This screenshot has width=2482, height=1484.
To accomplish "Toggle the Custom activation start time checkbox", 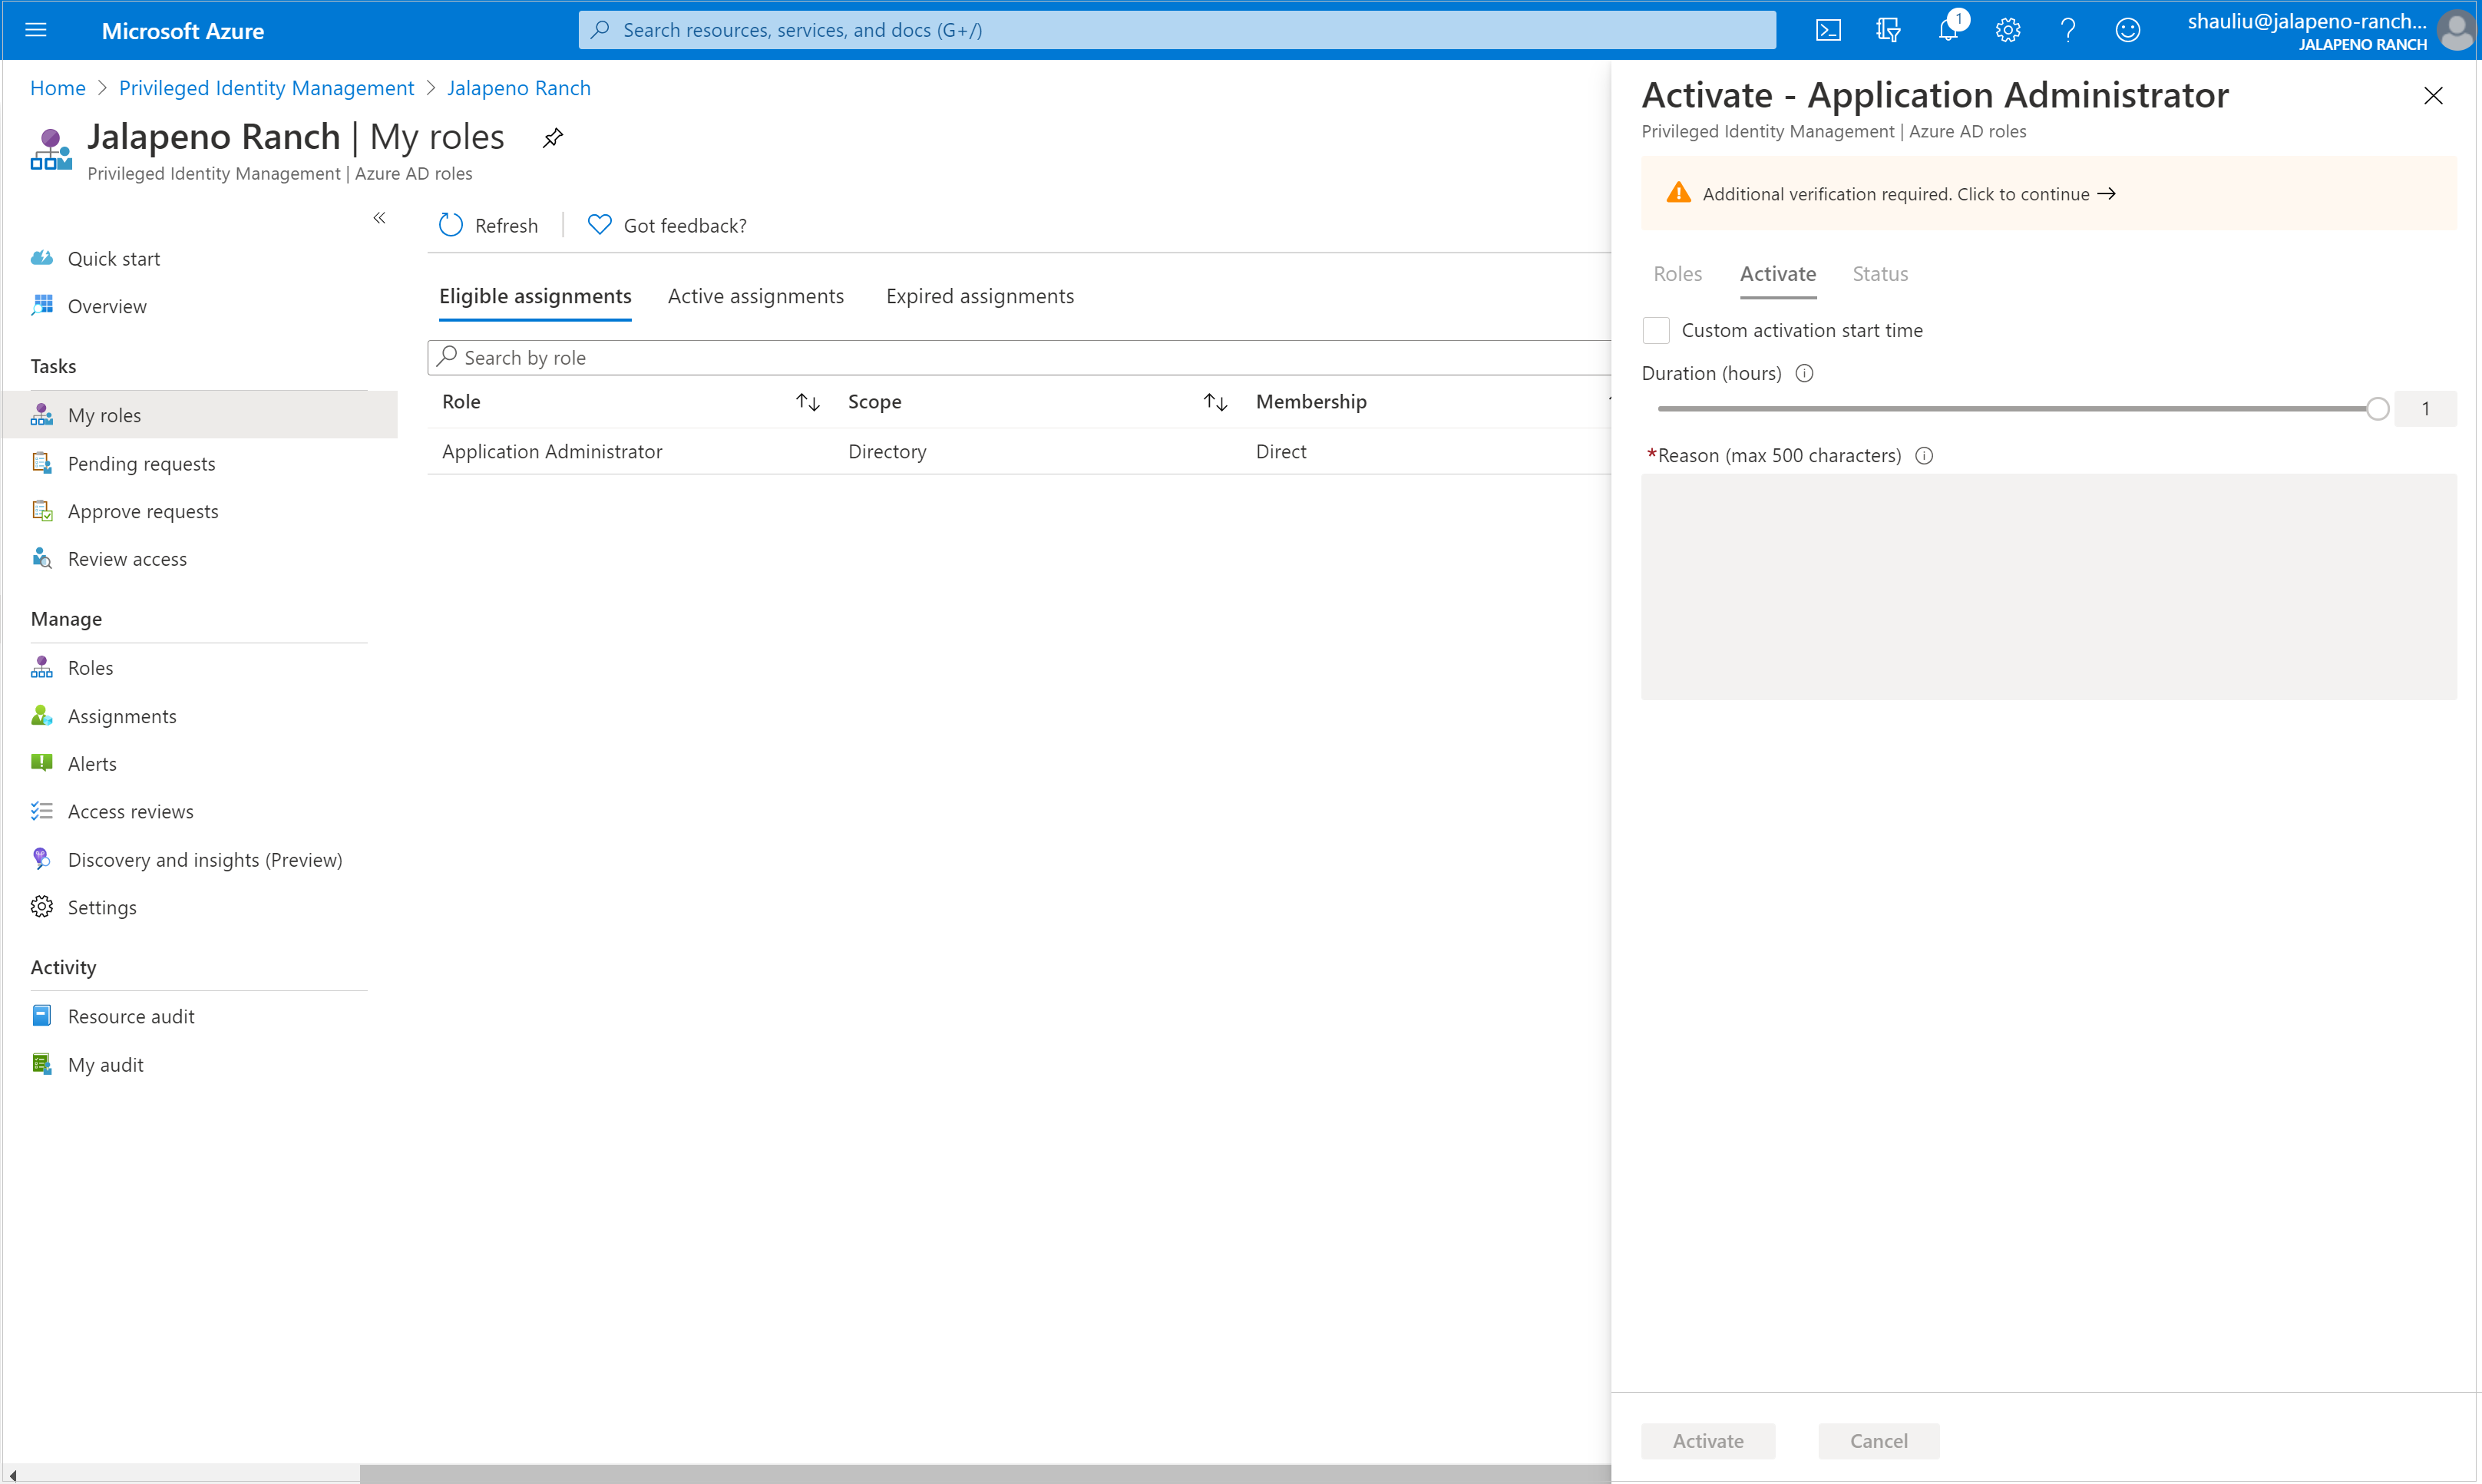I will (1655, 330).
